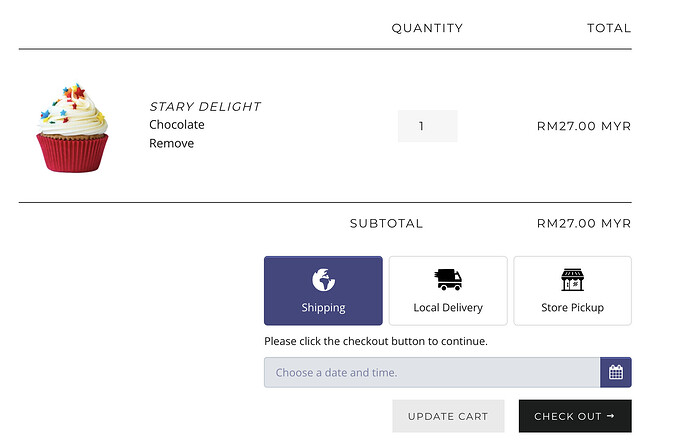Image resolution: width=690 pixels, height=442 pixels.
Task: Click the Total column header
Action: point(609,28)
